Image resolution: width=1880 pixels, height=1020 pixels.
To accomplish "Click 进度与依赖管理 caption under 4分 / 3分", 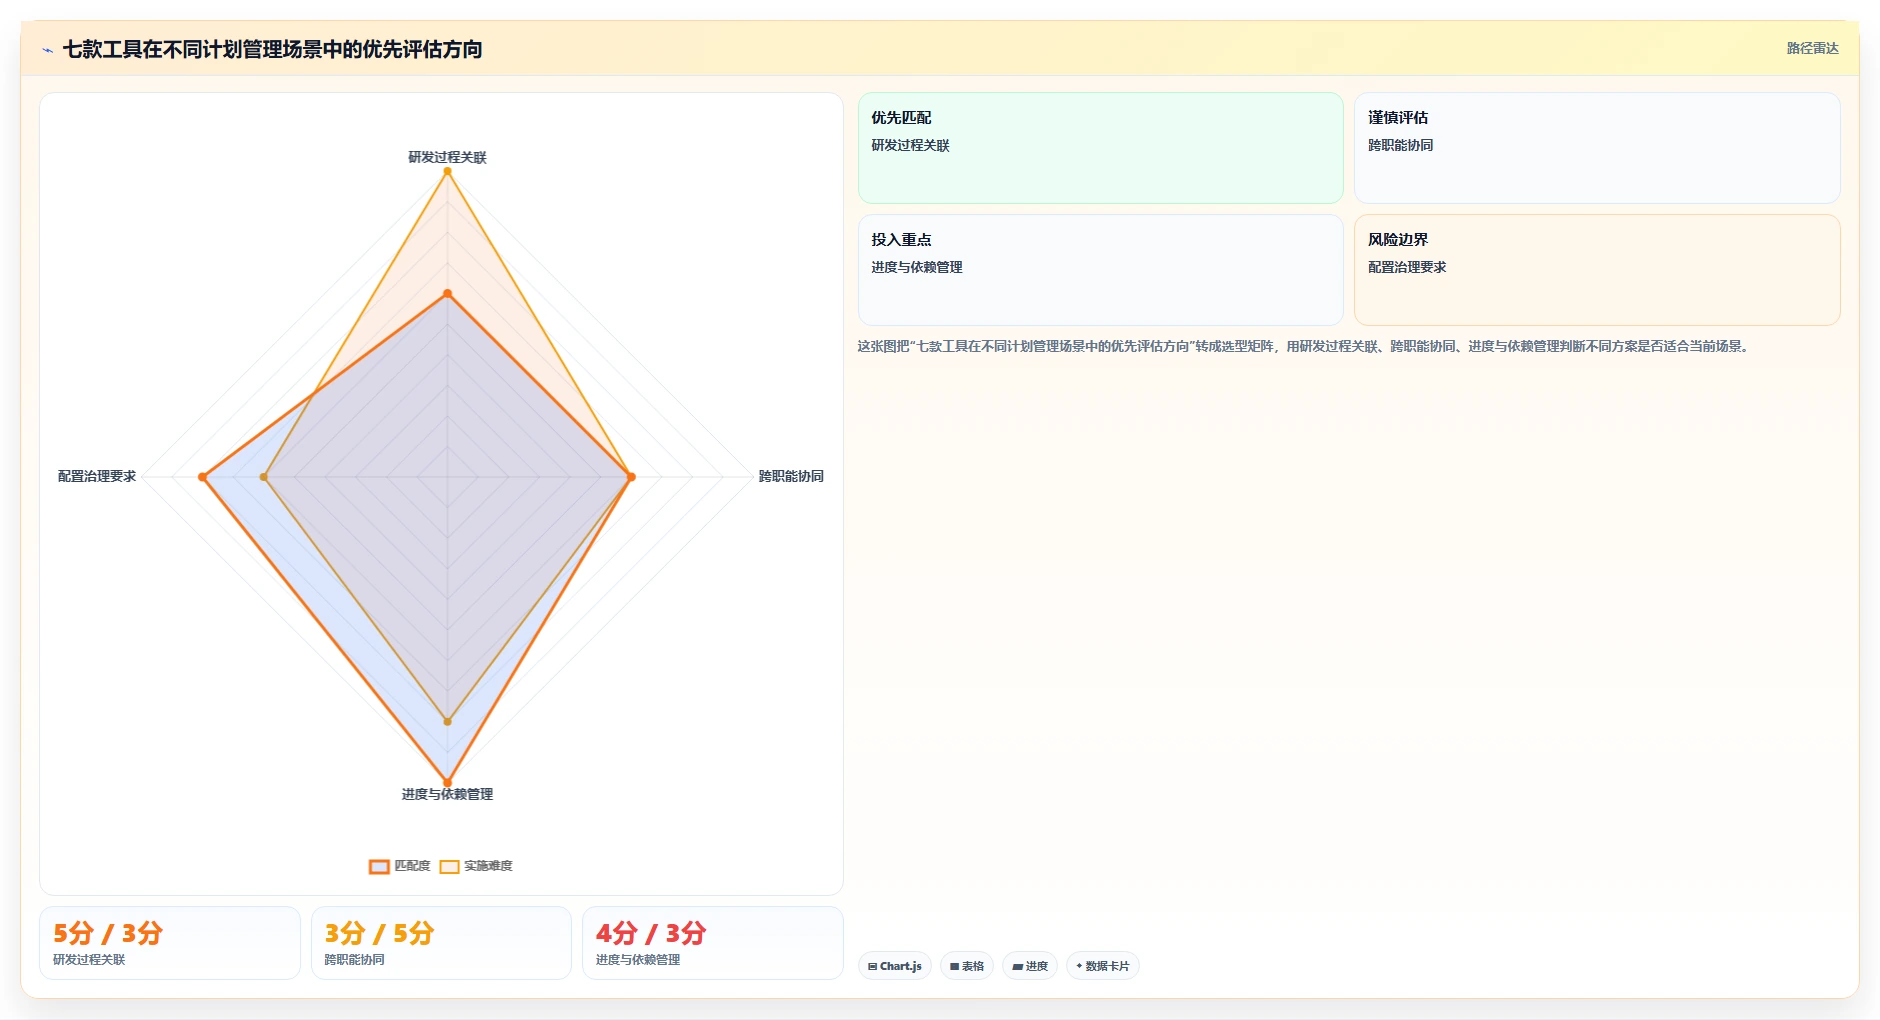I will point(638,960).
